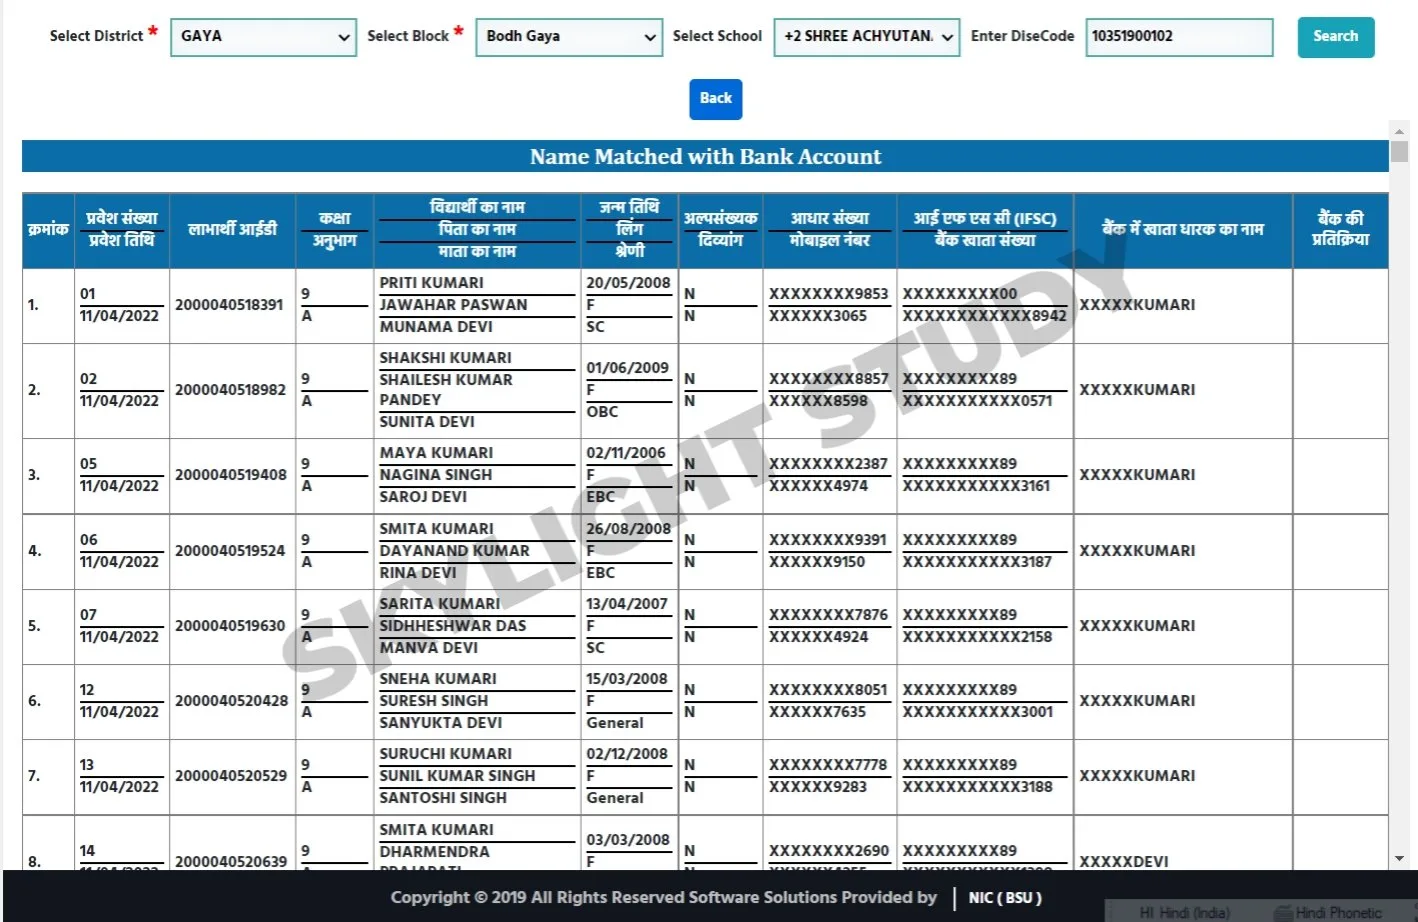This screenshot has height=922, width=1418.
Task: Click the NIC ( BSU ) footer text
Action: pyautogui.click(x=1005, y=898)
